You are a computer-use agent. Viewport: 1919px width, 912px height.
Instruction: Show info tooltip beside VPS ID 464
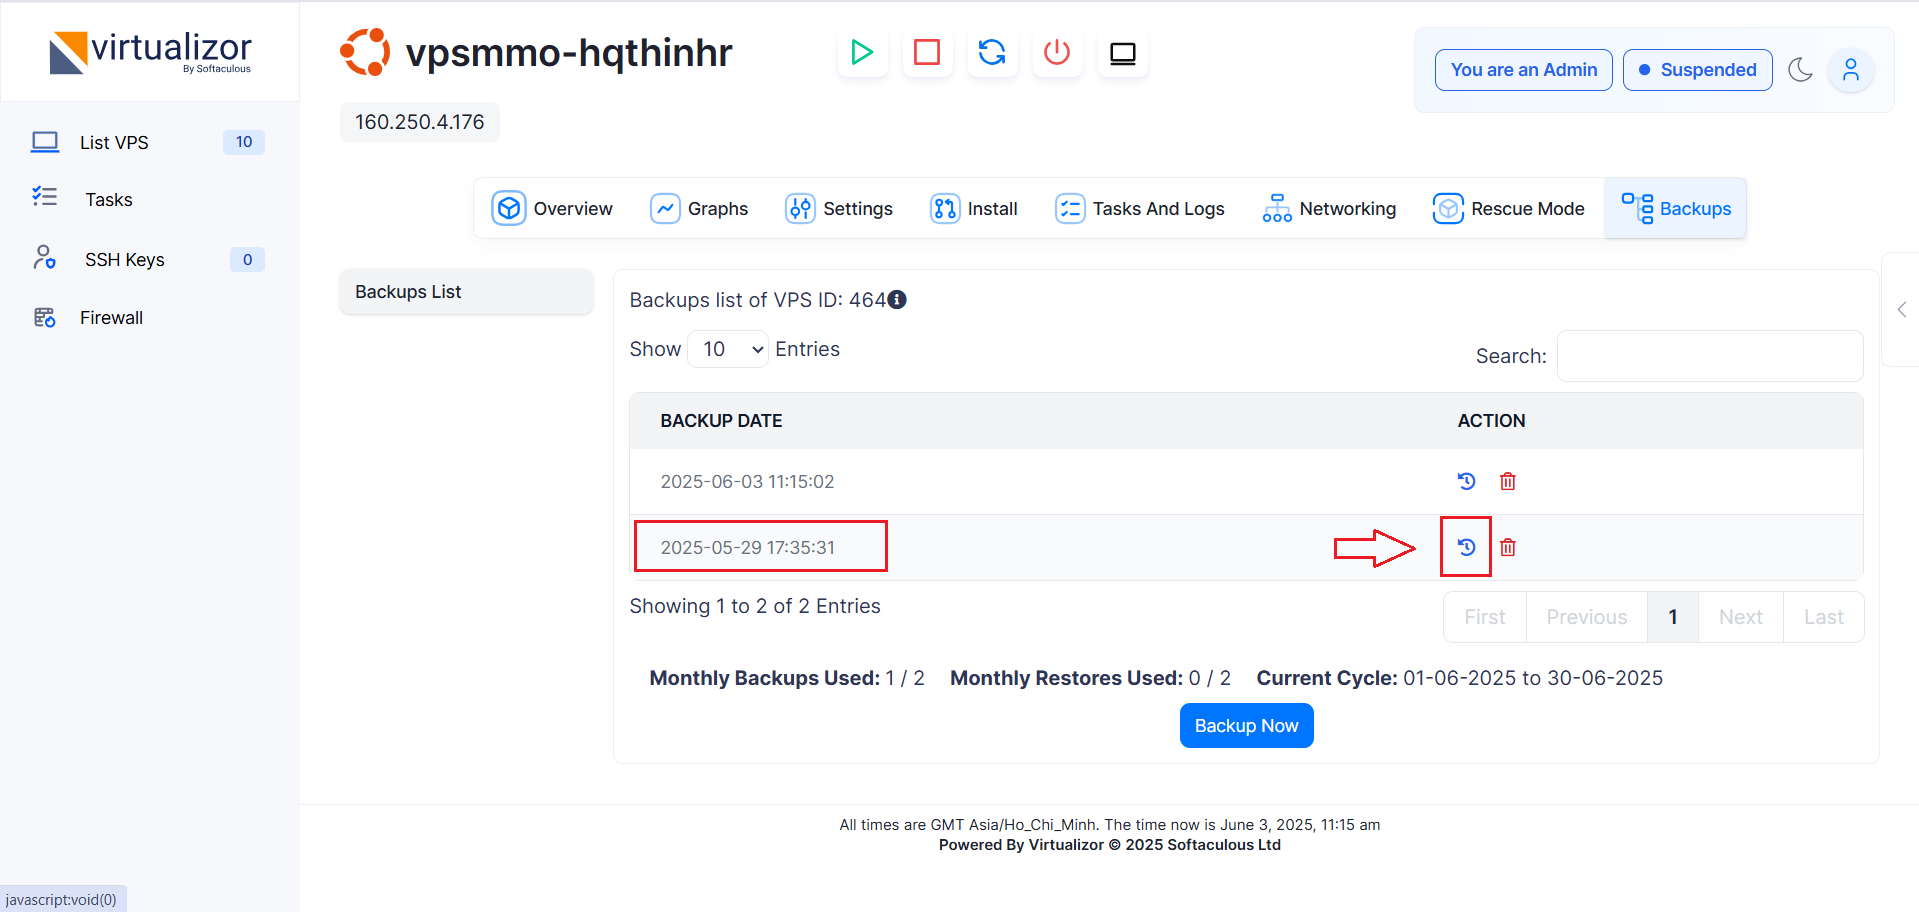pos(897,300)
